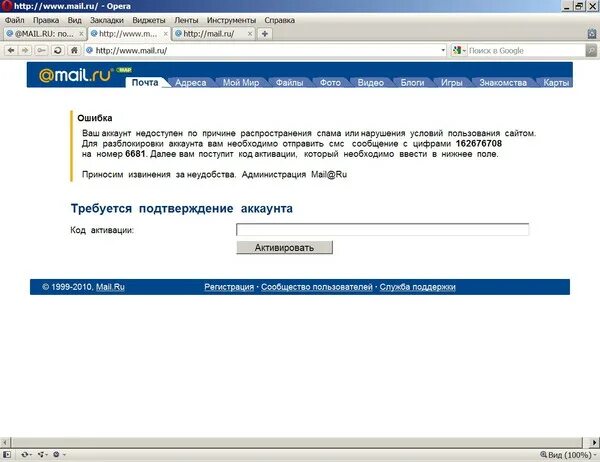Click the Поиск в Google search field
Viewport: 600px width, 462px height.
526,51
